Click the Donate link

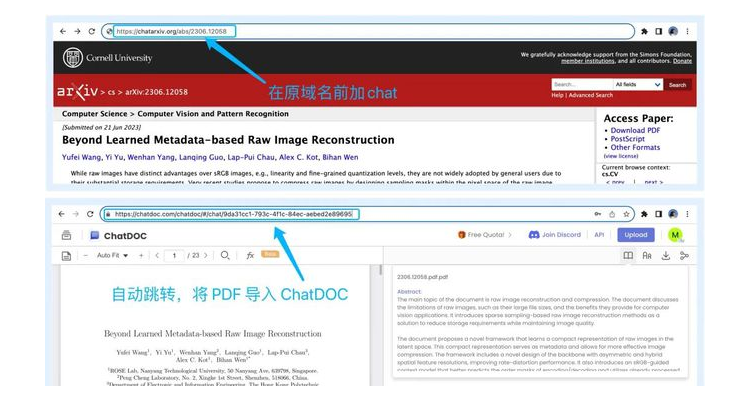pos(683,61)
